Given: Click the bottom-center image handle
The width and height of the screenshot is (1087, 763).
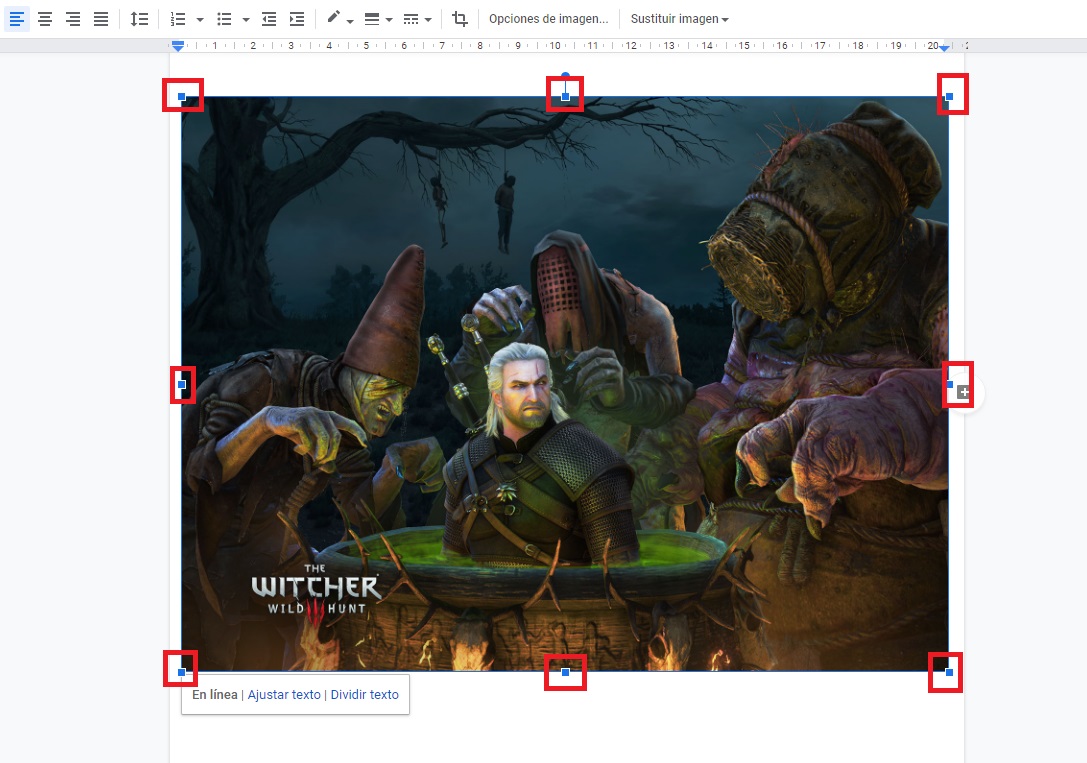Looking at the screenshot, I should point(566,672).
